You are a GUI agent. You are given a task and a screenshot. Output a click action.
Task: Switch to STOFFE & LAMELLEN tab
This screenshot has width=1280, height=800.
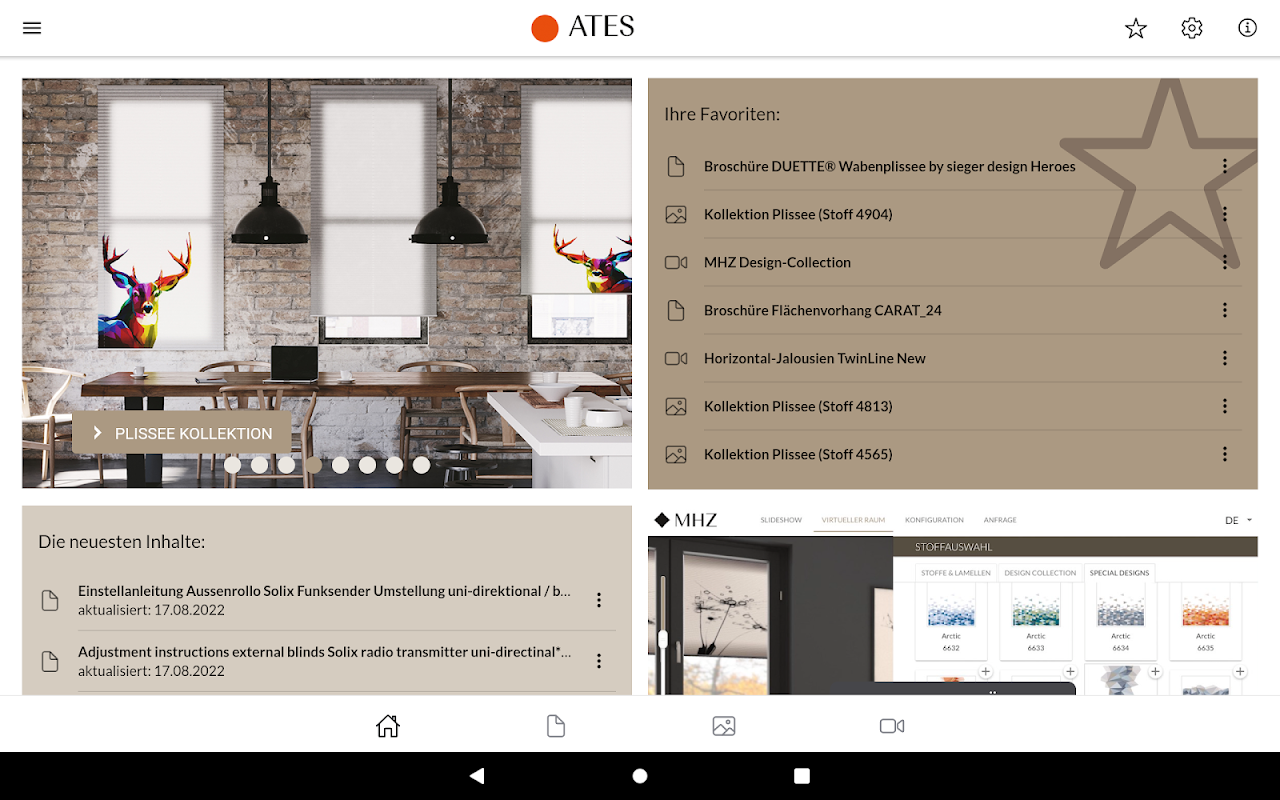pos(956,573)
